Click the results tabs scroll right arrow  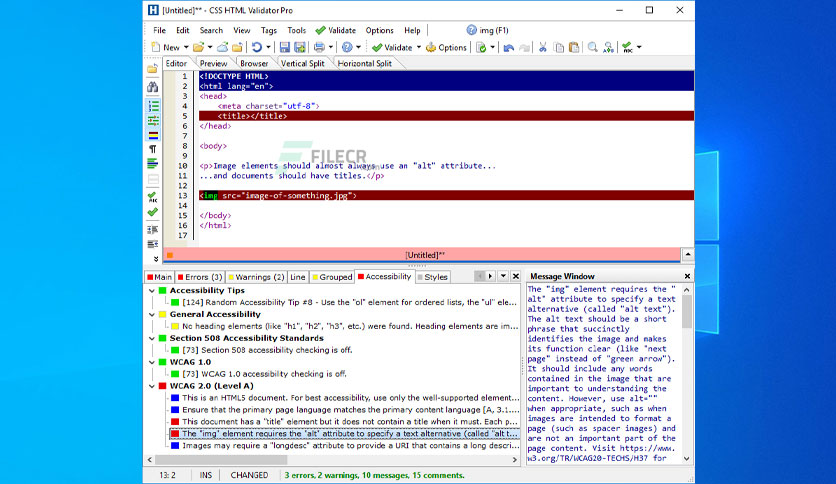coord(491,276)
